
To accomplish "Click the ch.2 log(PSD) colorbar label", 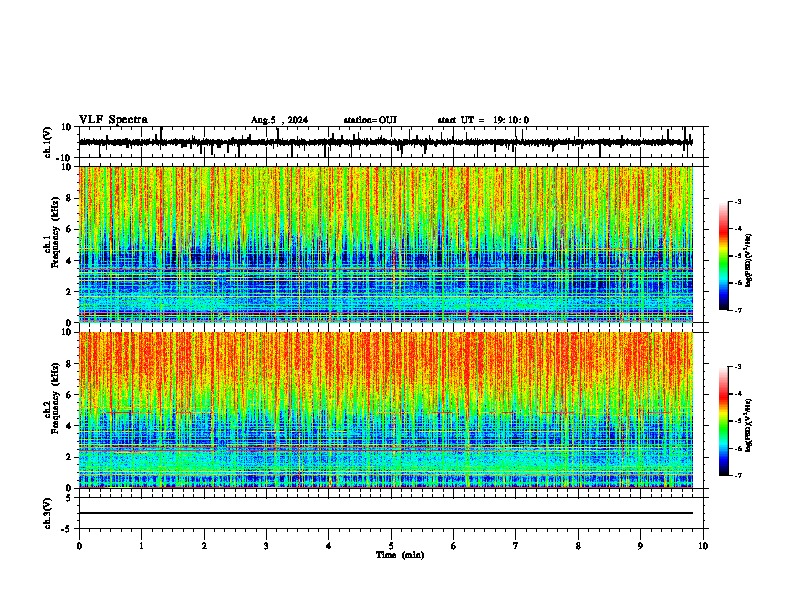I will (748, 426).
